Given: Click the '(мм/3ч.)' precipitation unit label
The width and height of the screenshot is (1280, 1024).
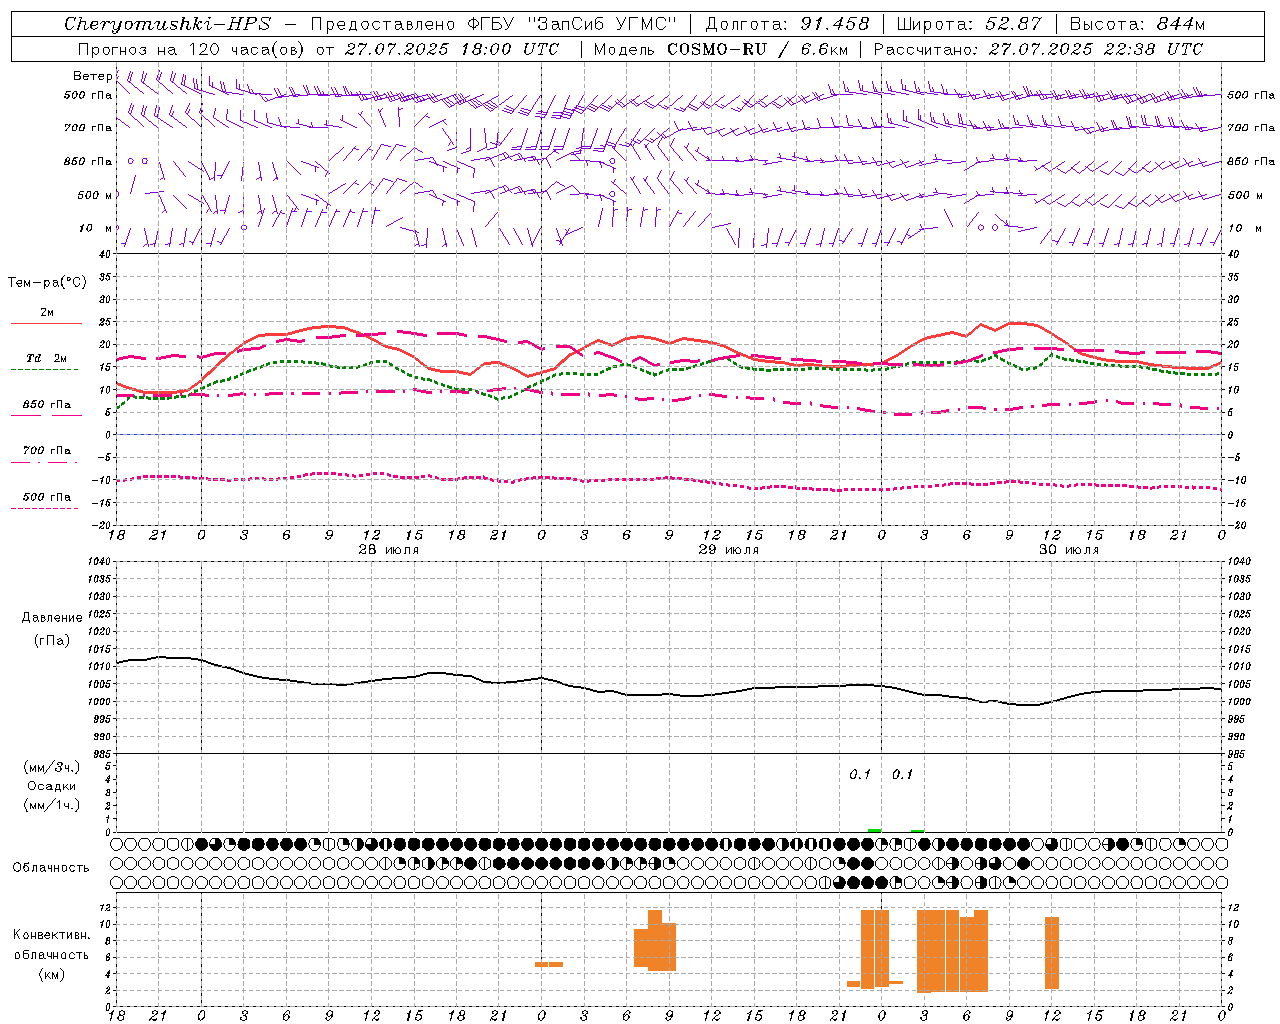Looking at the screenshot, I should pos(52,767).
